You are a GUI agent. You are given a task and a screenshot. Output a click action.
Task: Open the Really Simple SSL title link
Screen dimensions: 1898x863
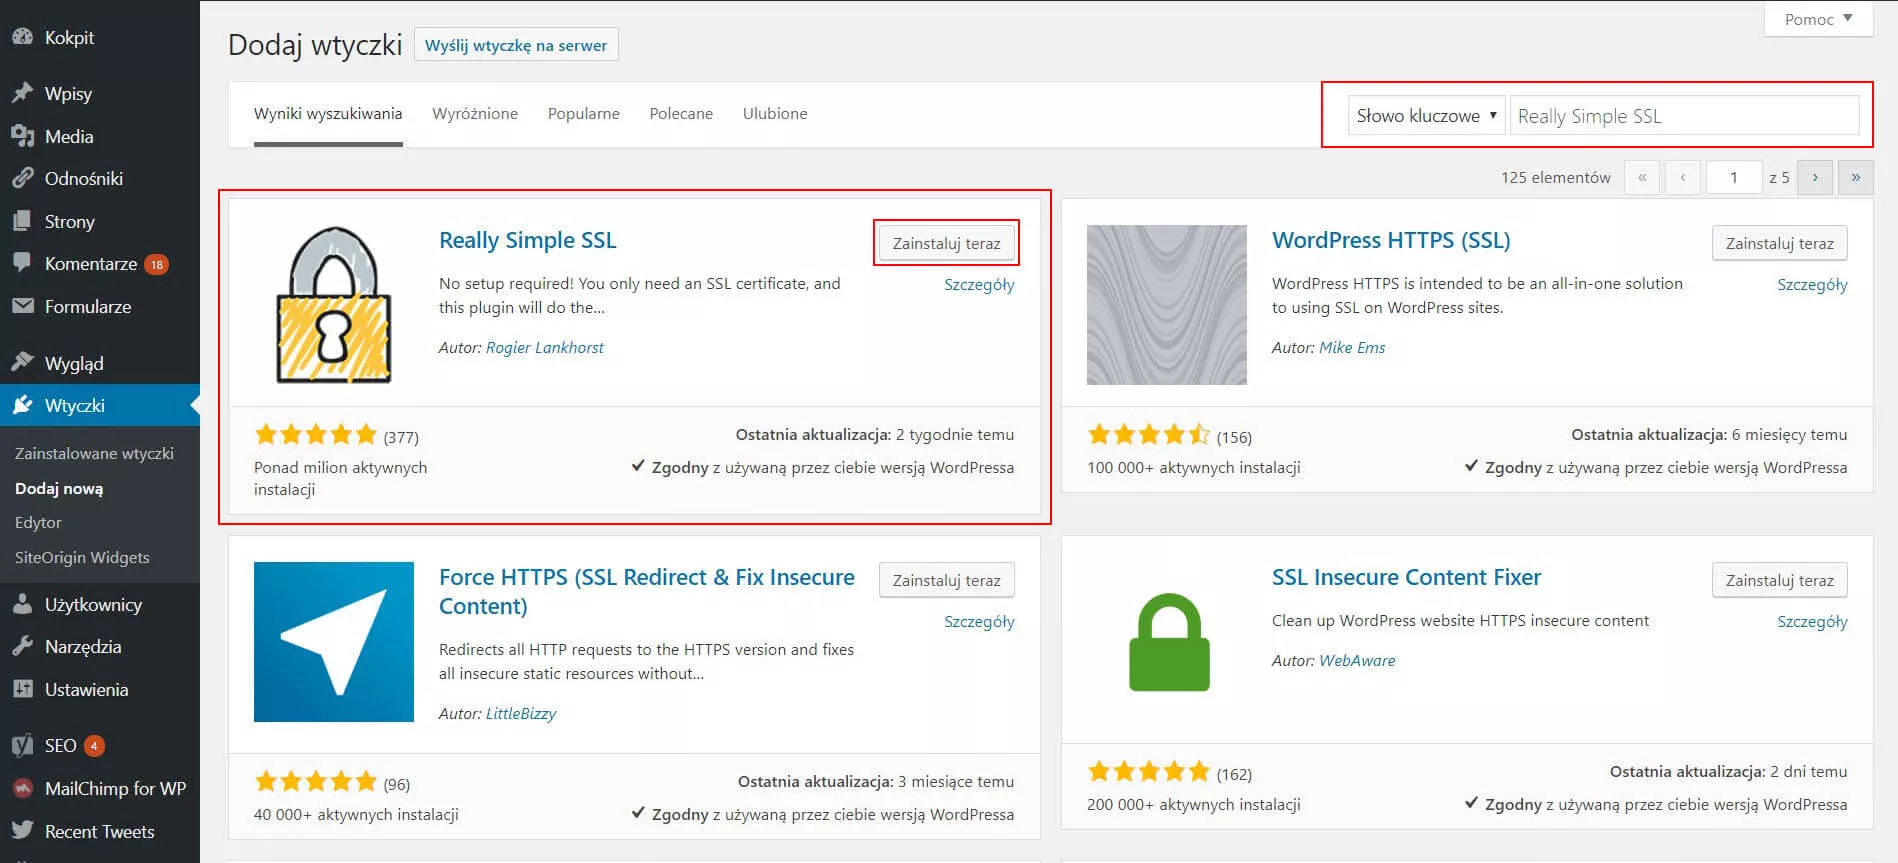pyautogui.click(x=528, y=240)
